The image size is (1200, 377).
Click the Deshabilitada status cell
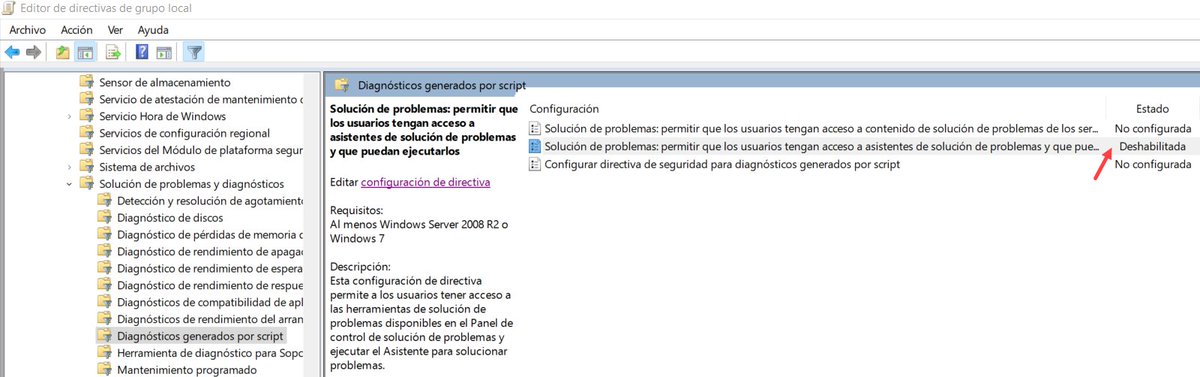[1153, 147]
